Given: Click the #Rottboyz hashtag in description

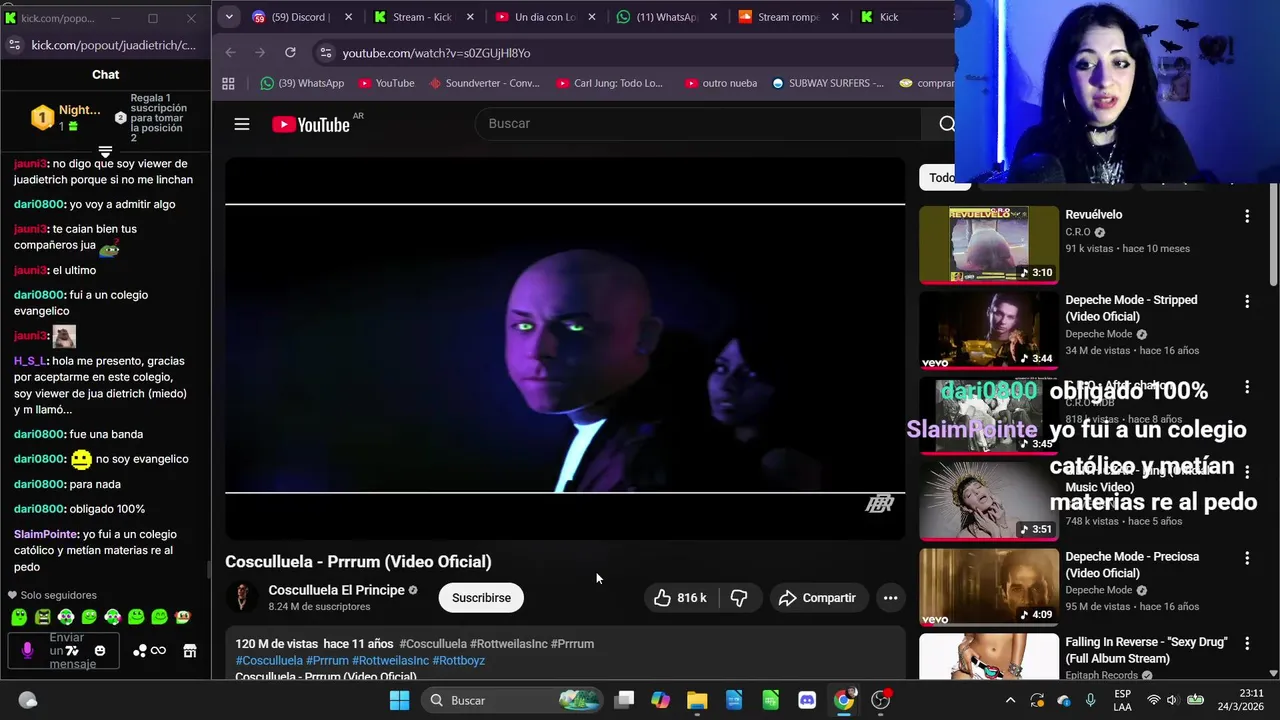Looking at the screenshot, I should click(458, 660).
